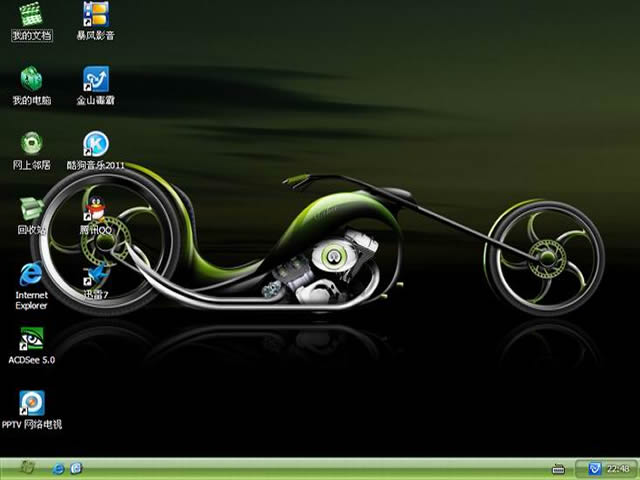Select the 我的文档 desktop icon
Screen dimensions: 640x480
pyautogui.click(x=31, y=15)
